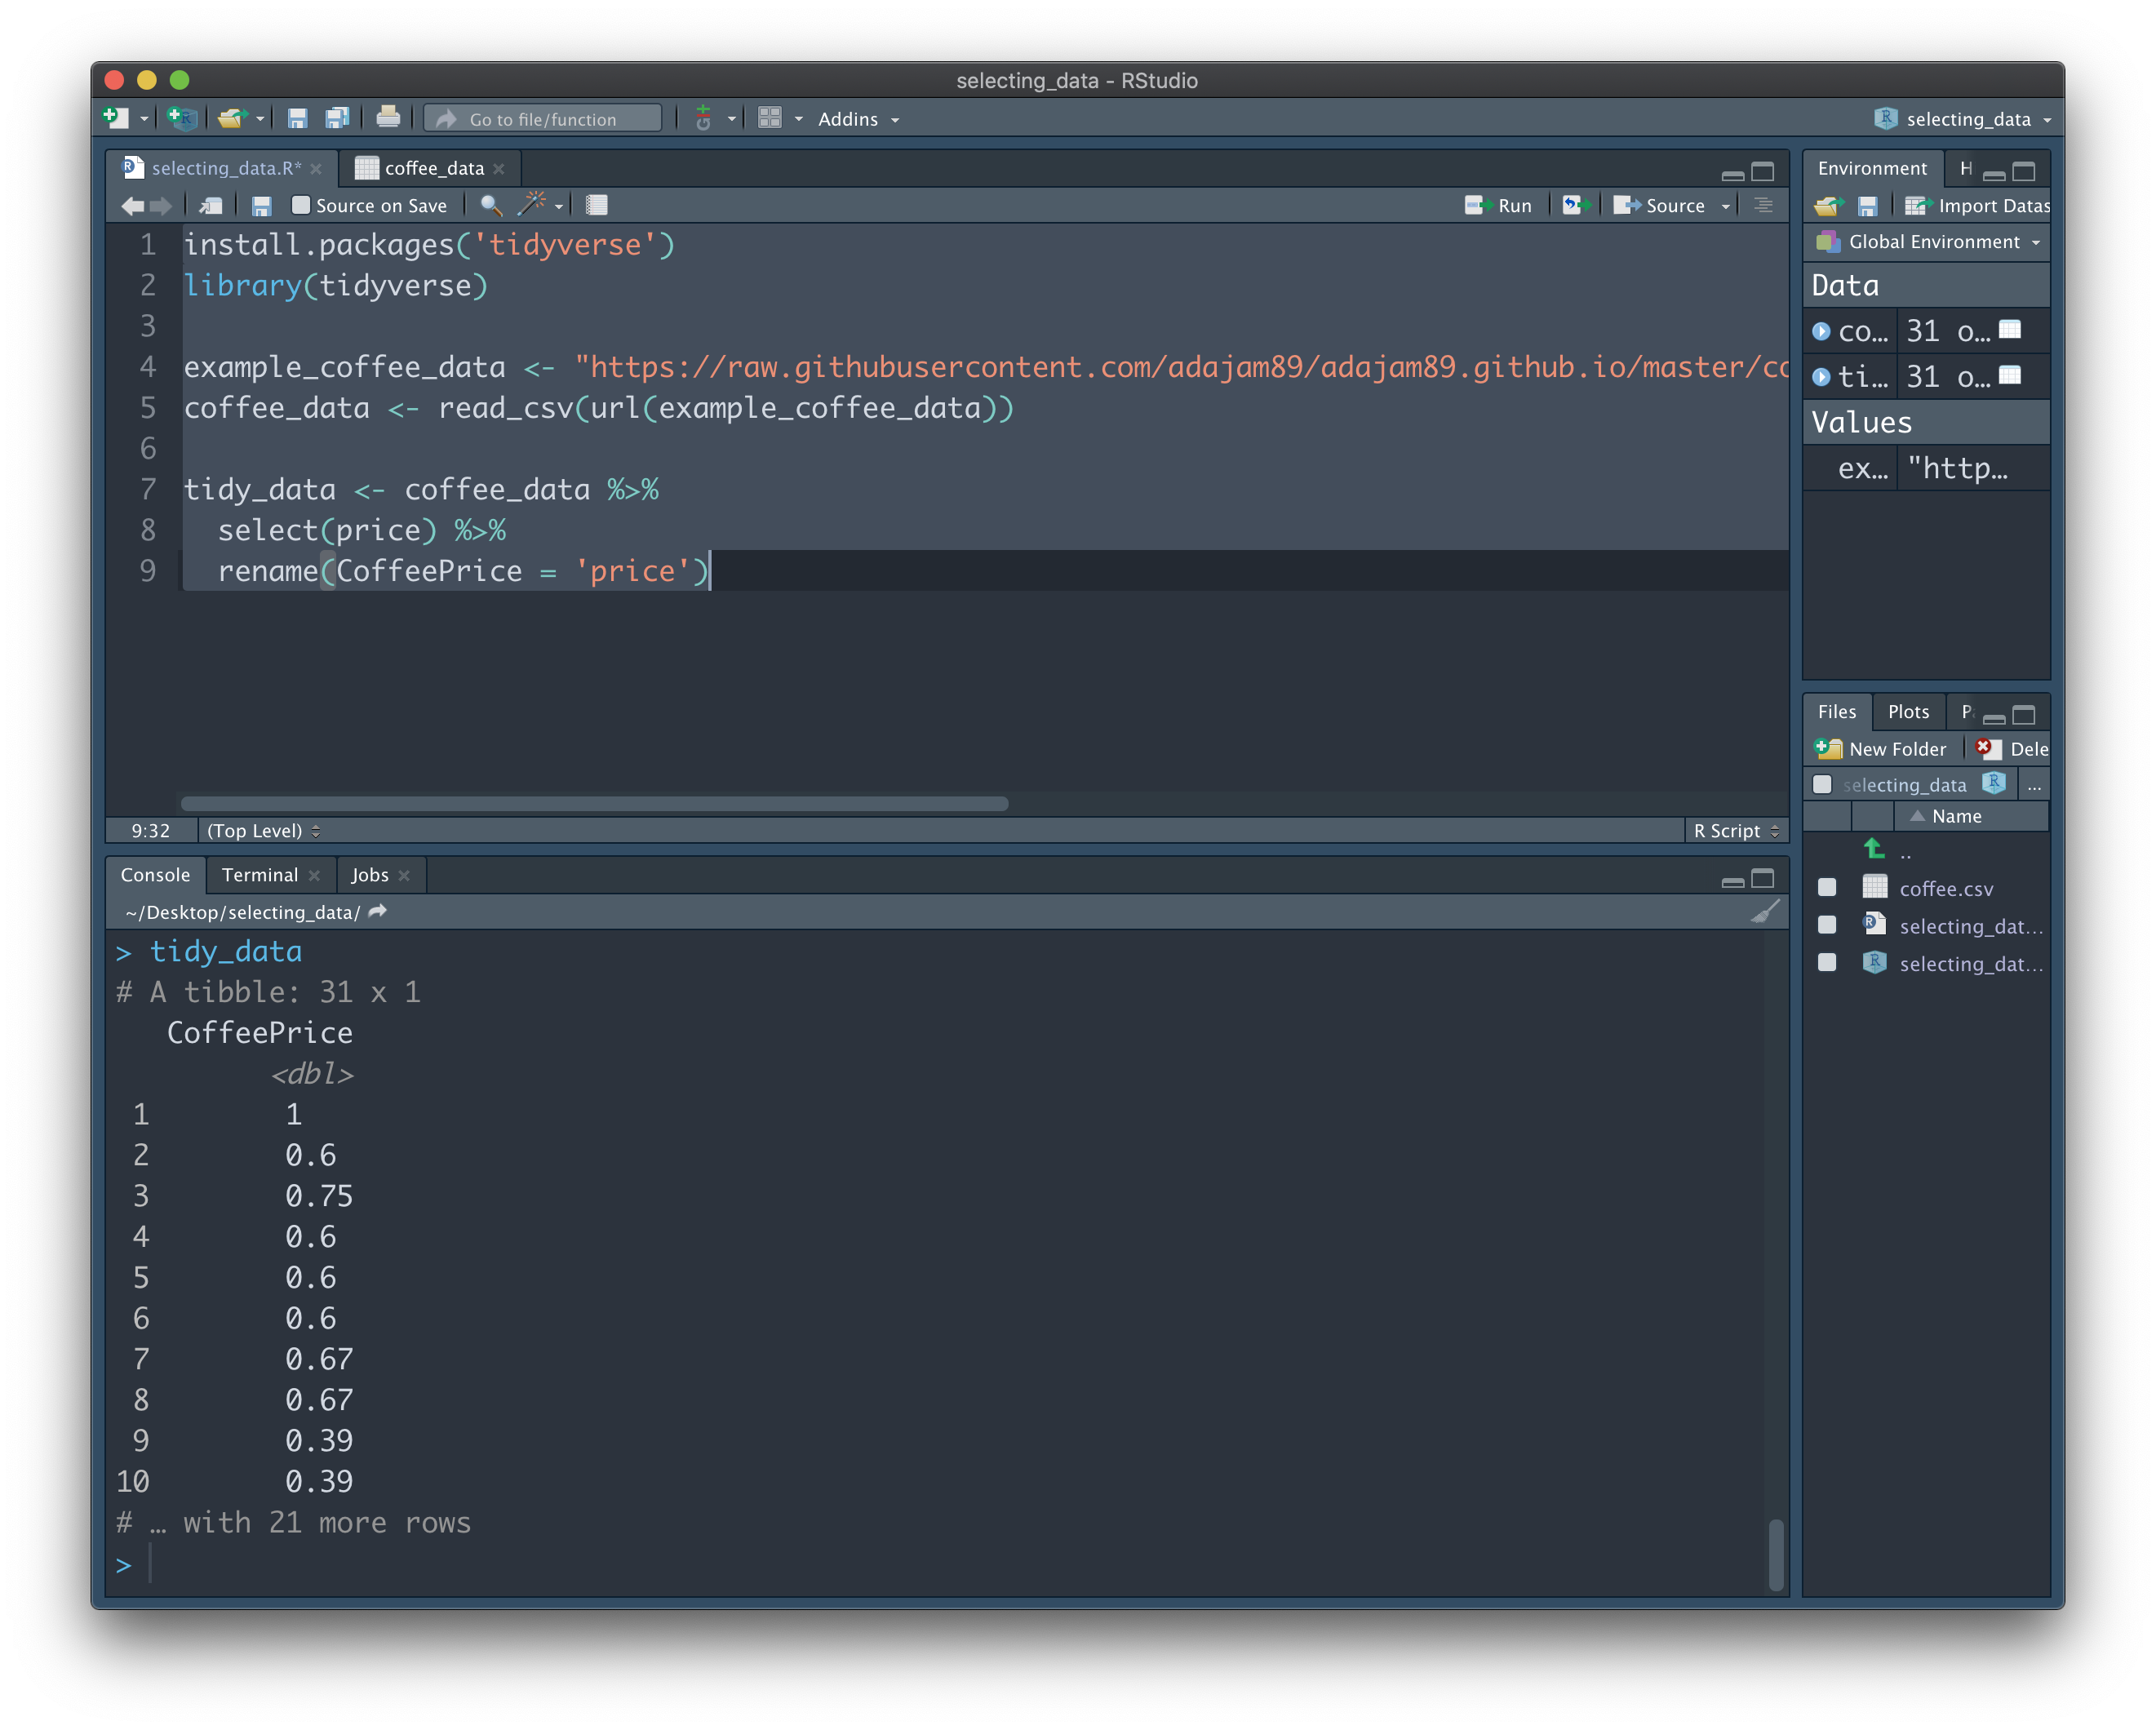Image resolution: width=2156 pixels, height=1730 pixels.
Task: View the ti... data table grid icon
Action: pyautogui.click(x=2010, y=375)
